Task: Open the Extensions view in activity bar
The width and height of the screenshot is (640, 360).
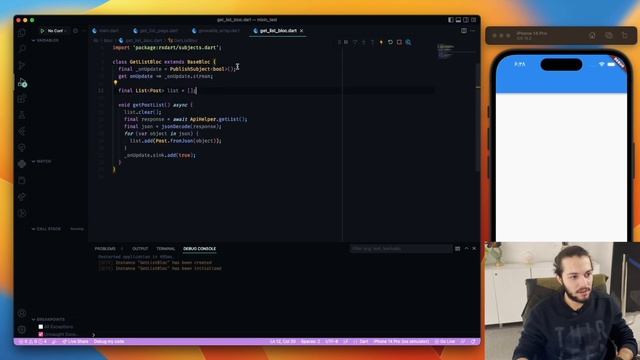Action: (x=22, y=98)
